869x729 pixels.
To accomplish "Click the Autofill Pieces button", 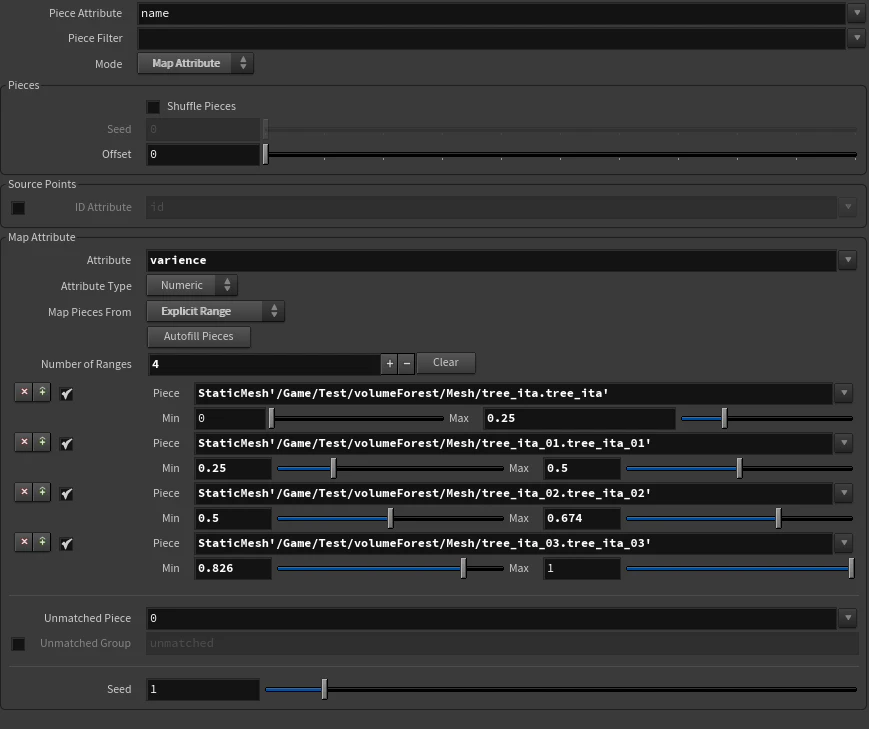I will (198, 336).
